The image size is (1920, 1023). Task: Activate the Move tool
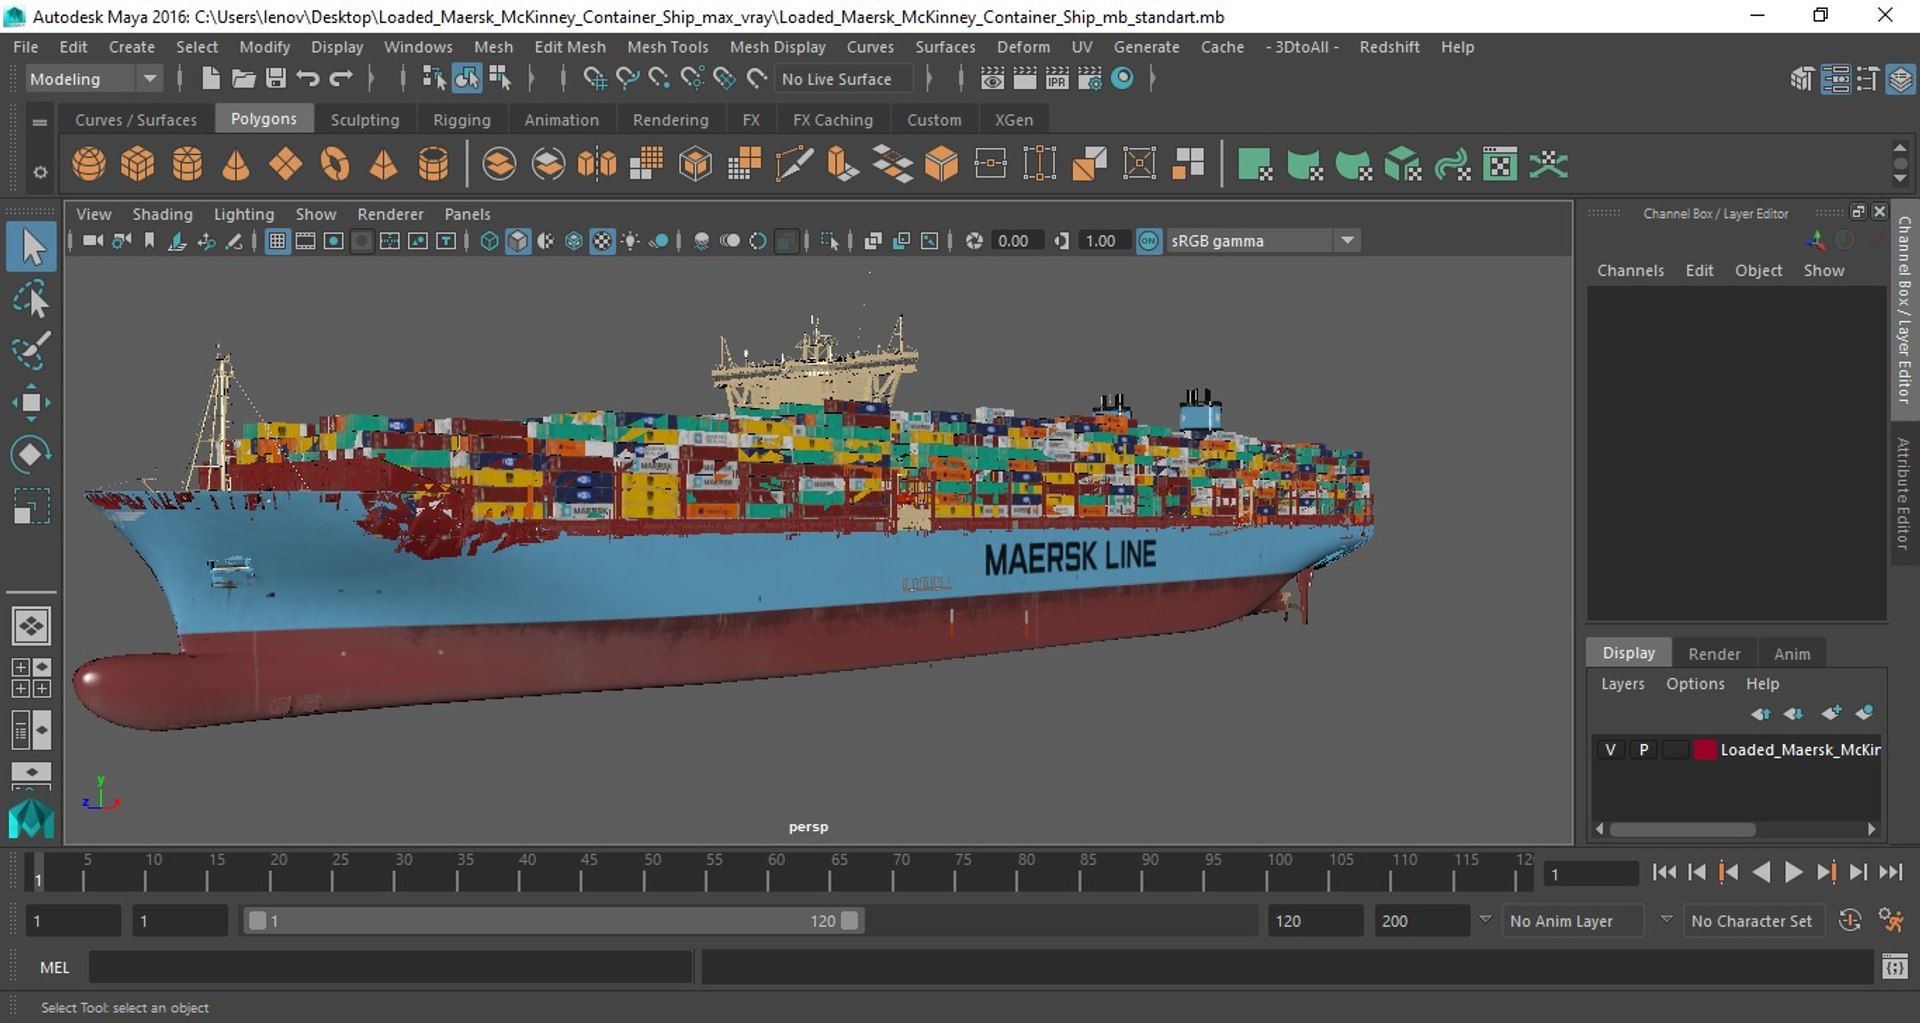point(31,403)
